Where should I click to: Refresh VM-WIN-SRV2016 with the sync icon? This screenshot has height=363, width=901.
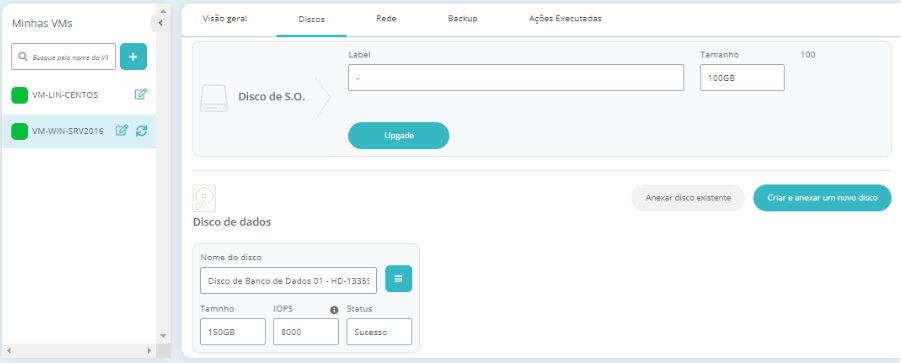click(x=141, y=130)
